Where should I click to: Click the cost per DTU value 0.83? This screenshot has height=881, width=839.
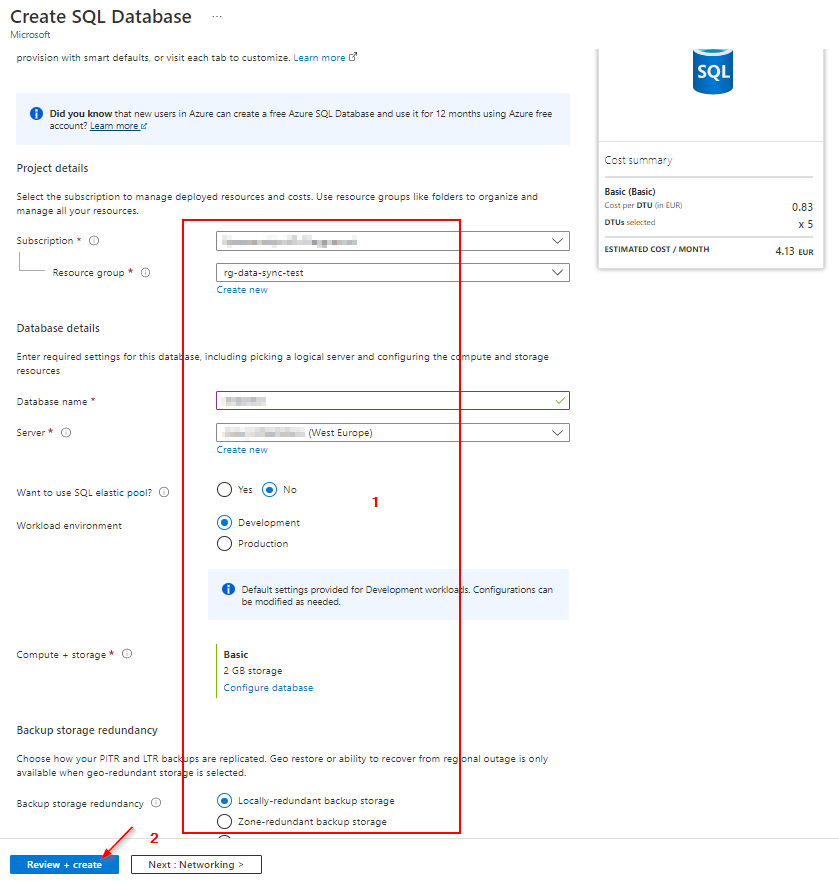point(802,207)
